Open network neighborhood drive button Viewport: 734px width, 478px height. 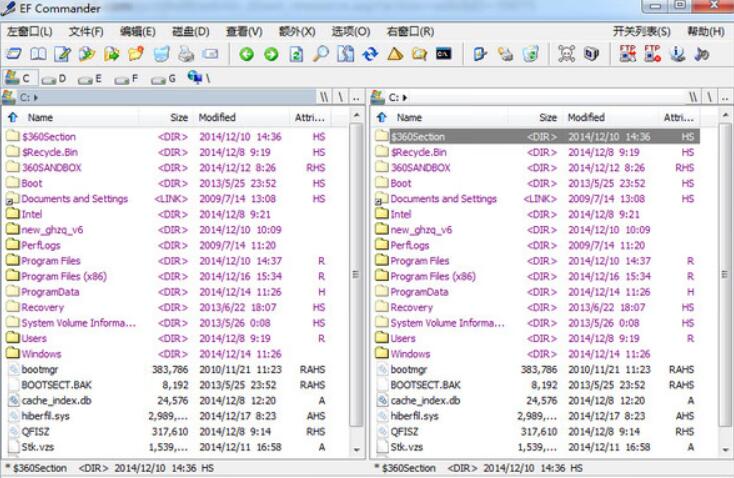[x=199, y=78]
